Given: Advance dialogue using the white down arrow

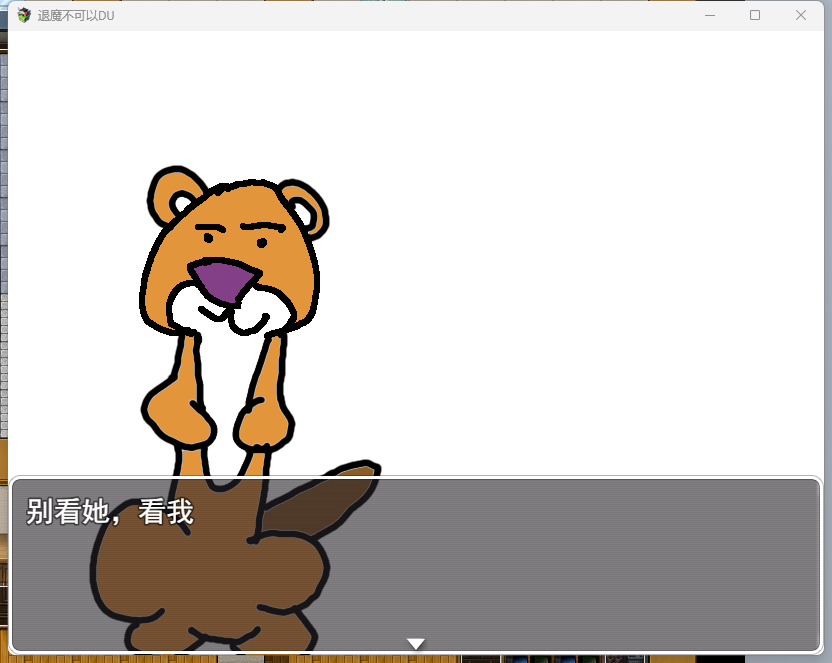Looking at the screenshot, I should [415, 643].
